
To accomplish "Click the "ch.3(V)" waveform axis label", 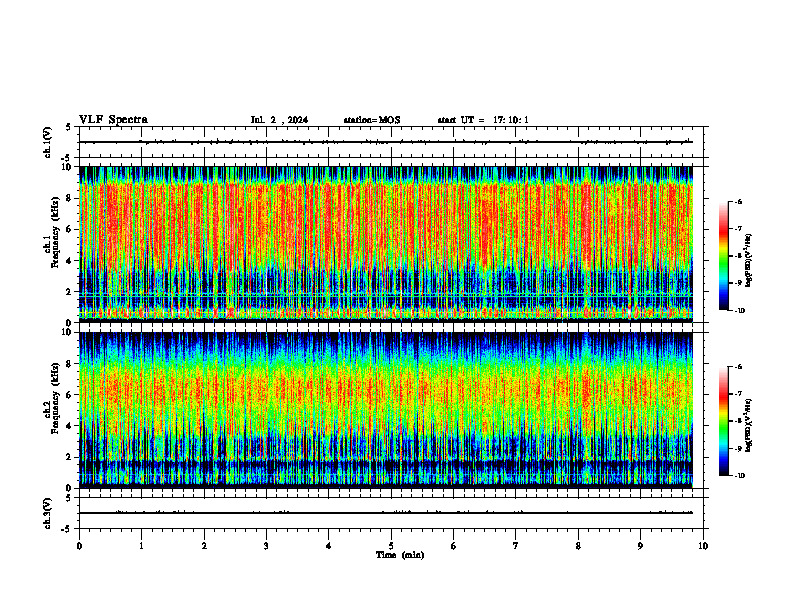I will coord(47,513).
